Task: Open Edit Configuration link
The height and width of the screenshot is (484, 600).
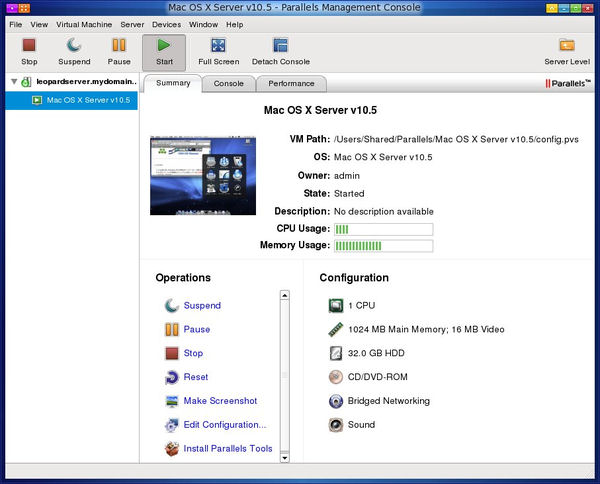Action: (x=225, y=425)
